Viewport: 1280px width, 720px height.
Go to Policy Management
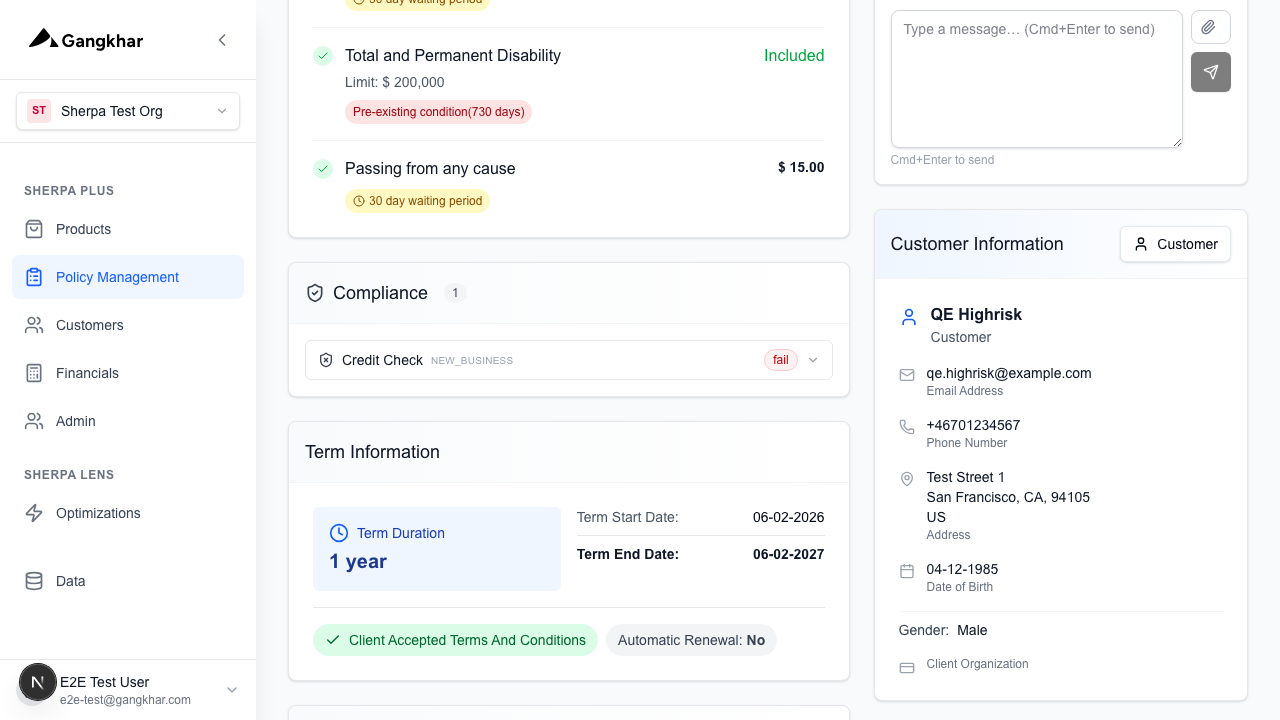128,277
